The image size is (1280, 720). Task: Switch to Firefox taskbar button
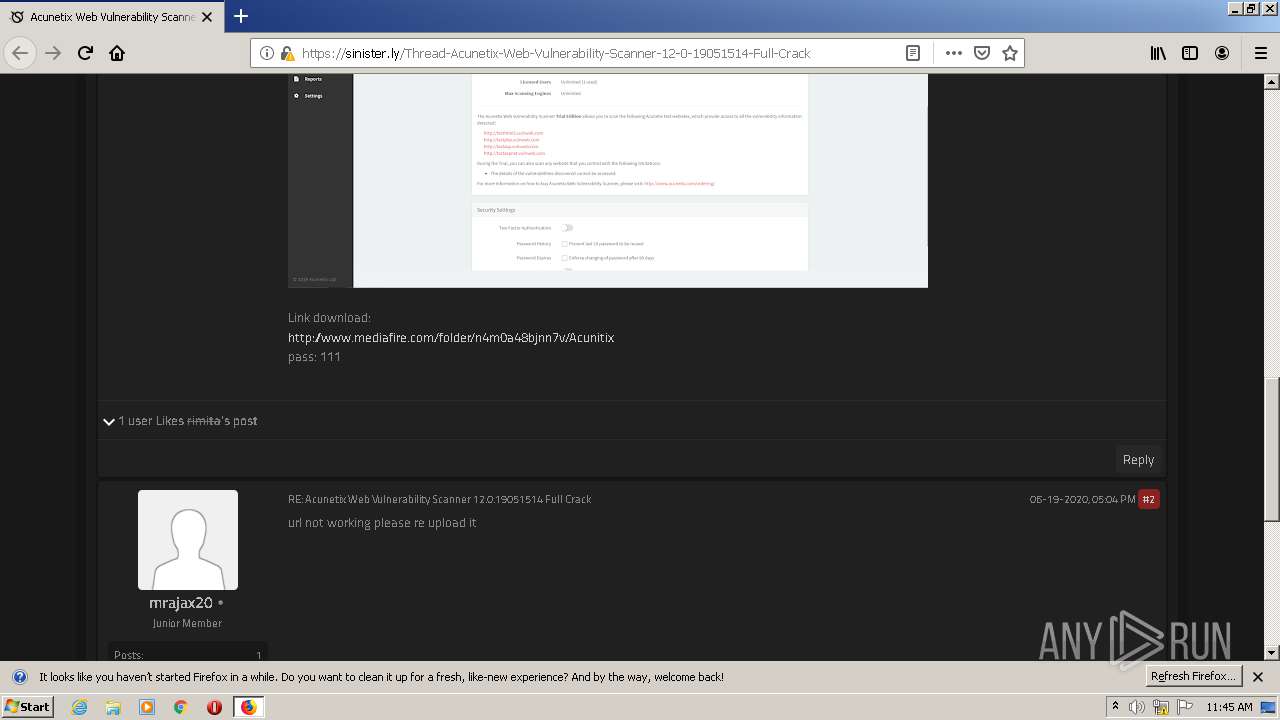click(x=248, y=707)
